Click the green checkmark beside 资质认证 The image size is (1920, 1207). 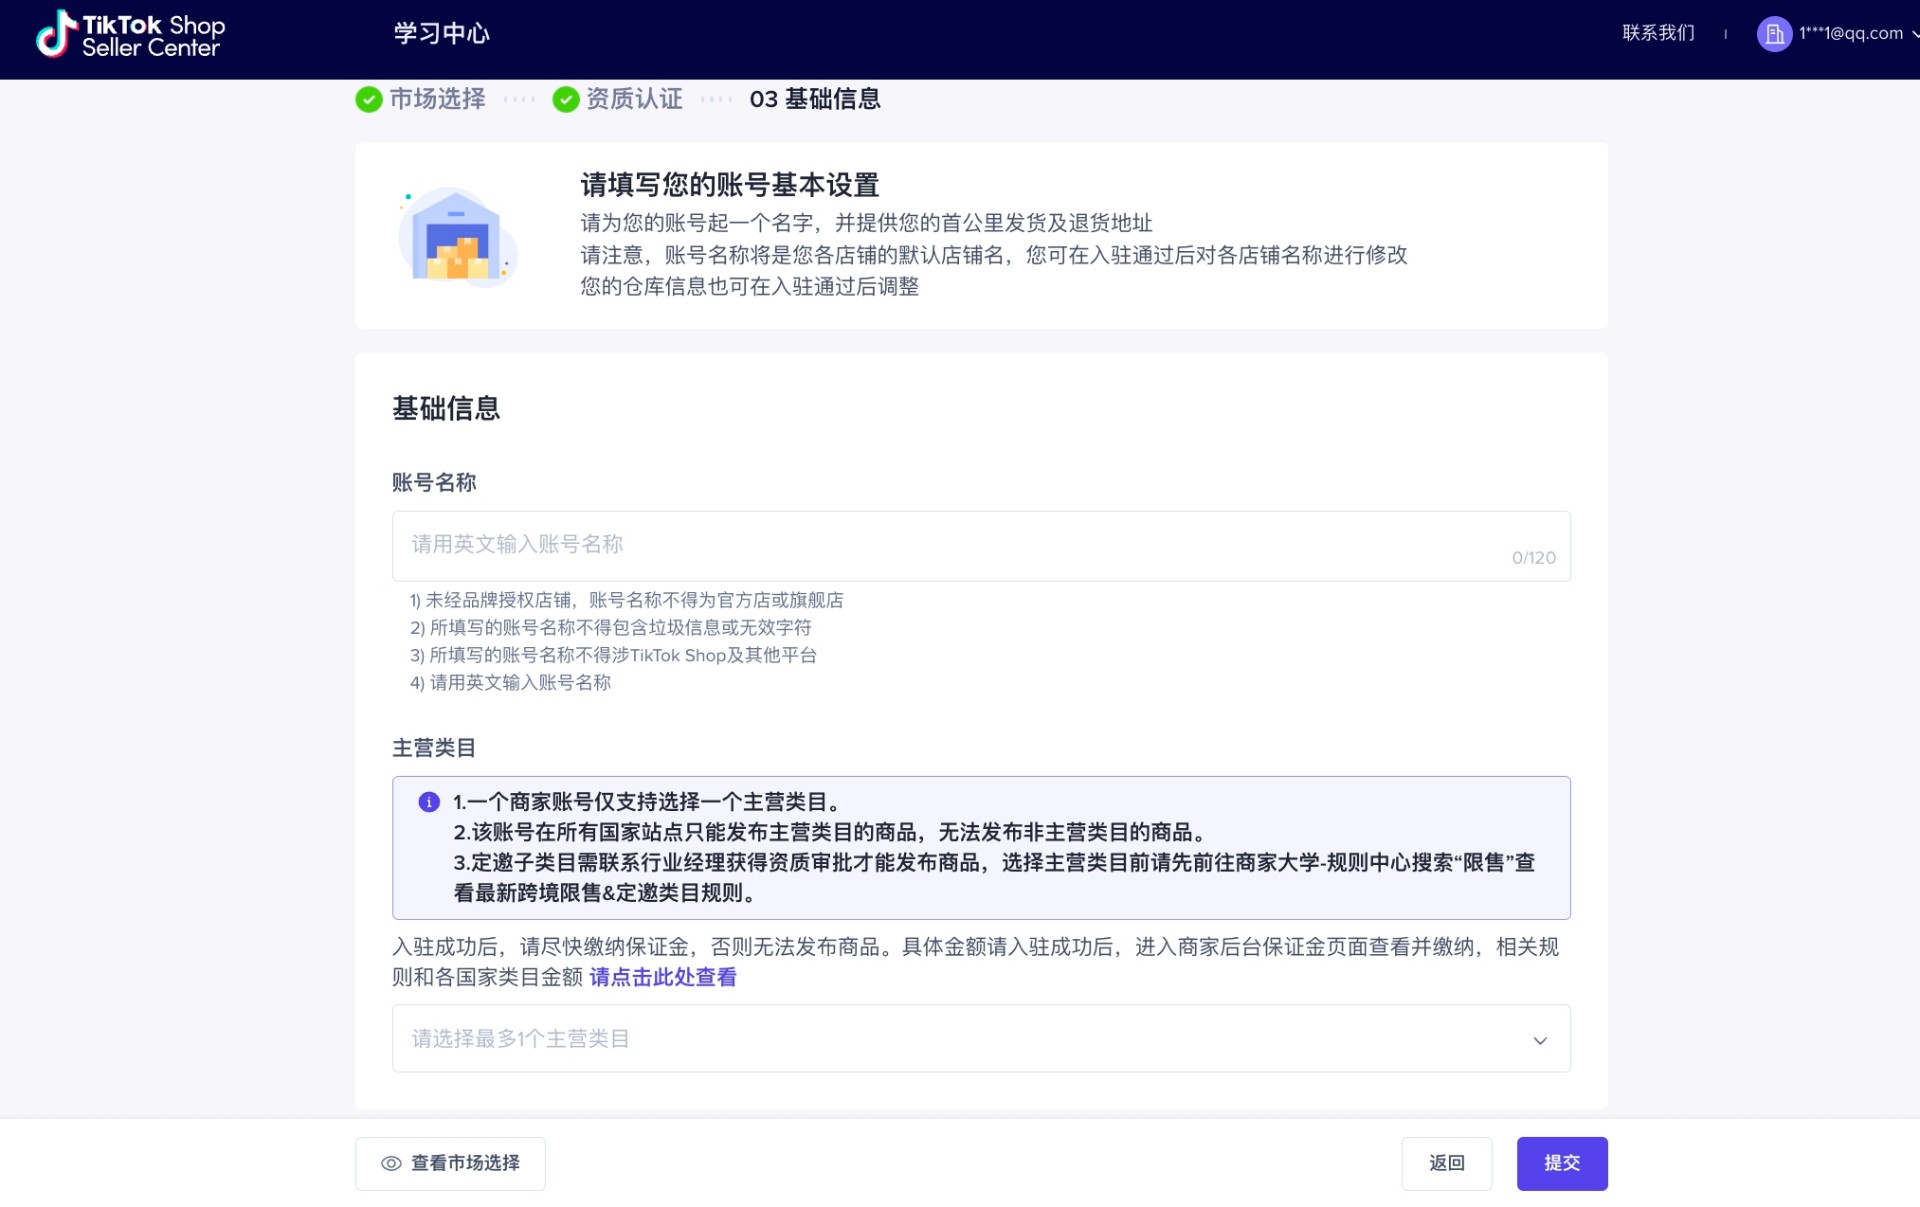(x=567, y=99)
